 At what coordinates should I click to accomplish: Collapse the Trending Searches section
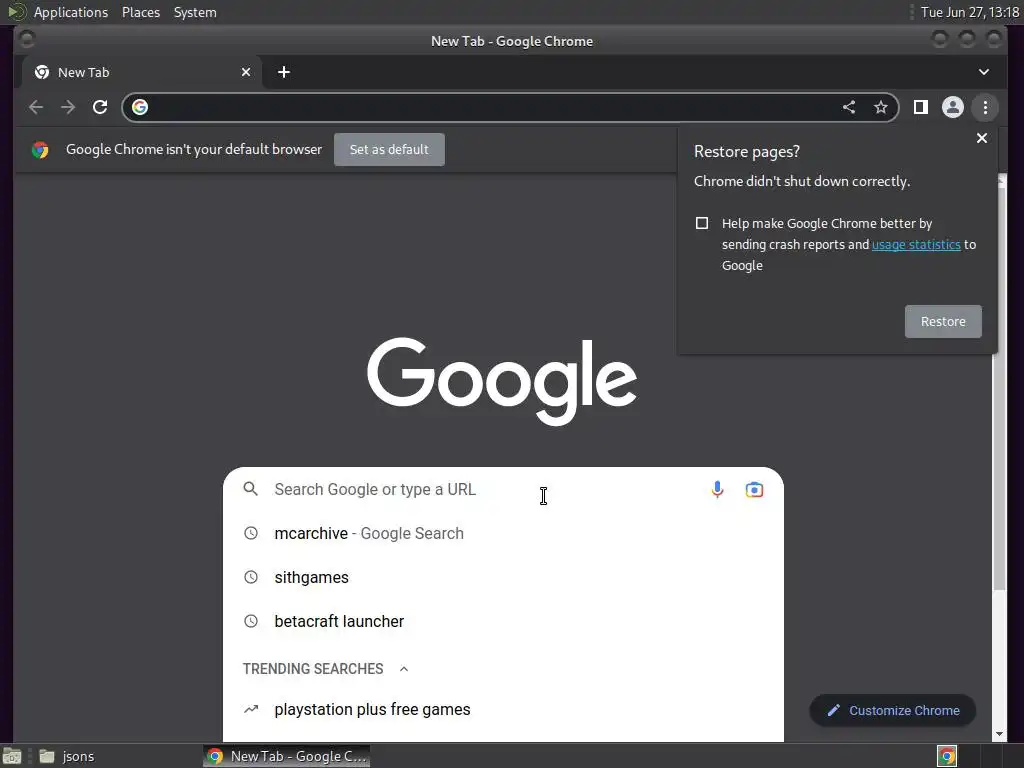(x=404, y=669)
